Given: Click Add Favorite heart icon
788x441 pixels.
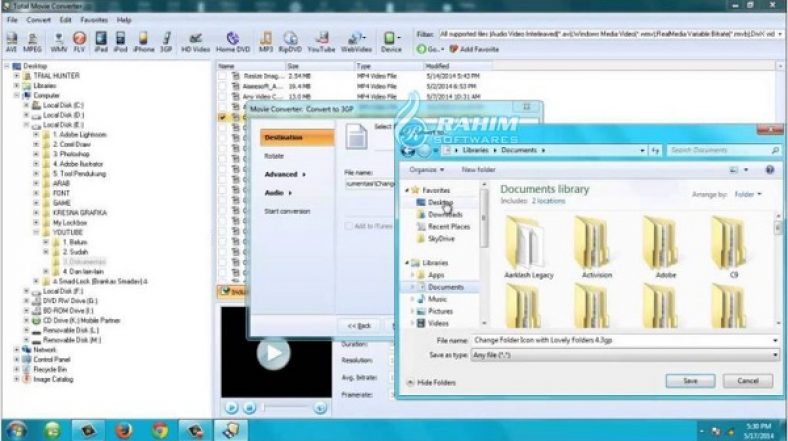Looking at the screenshot, I should (x=473, y=49).
